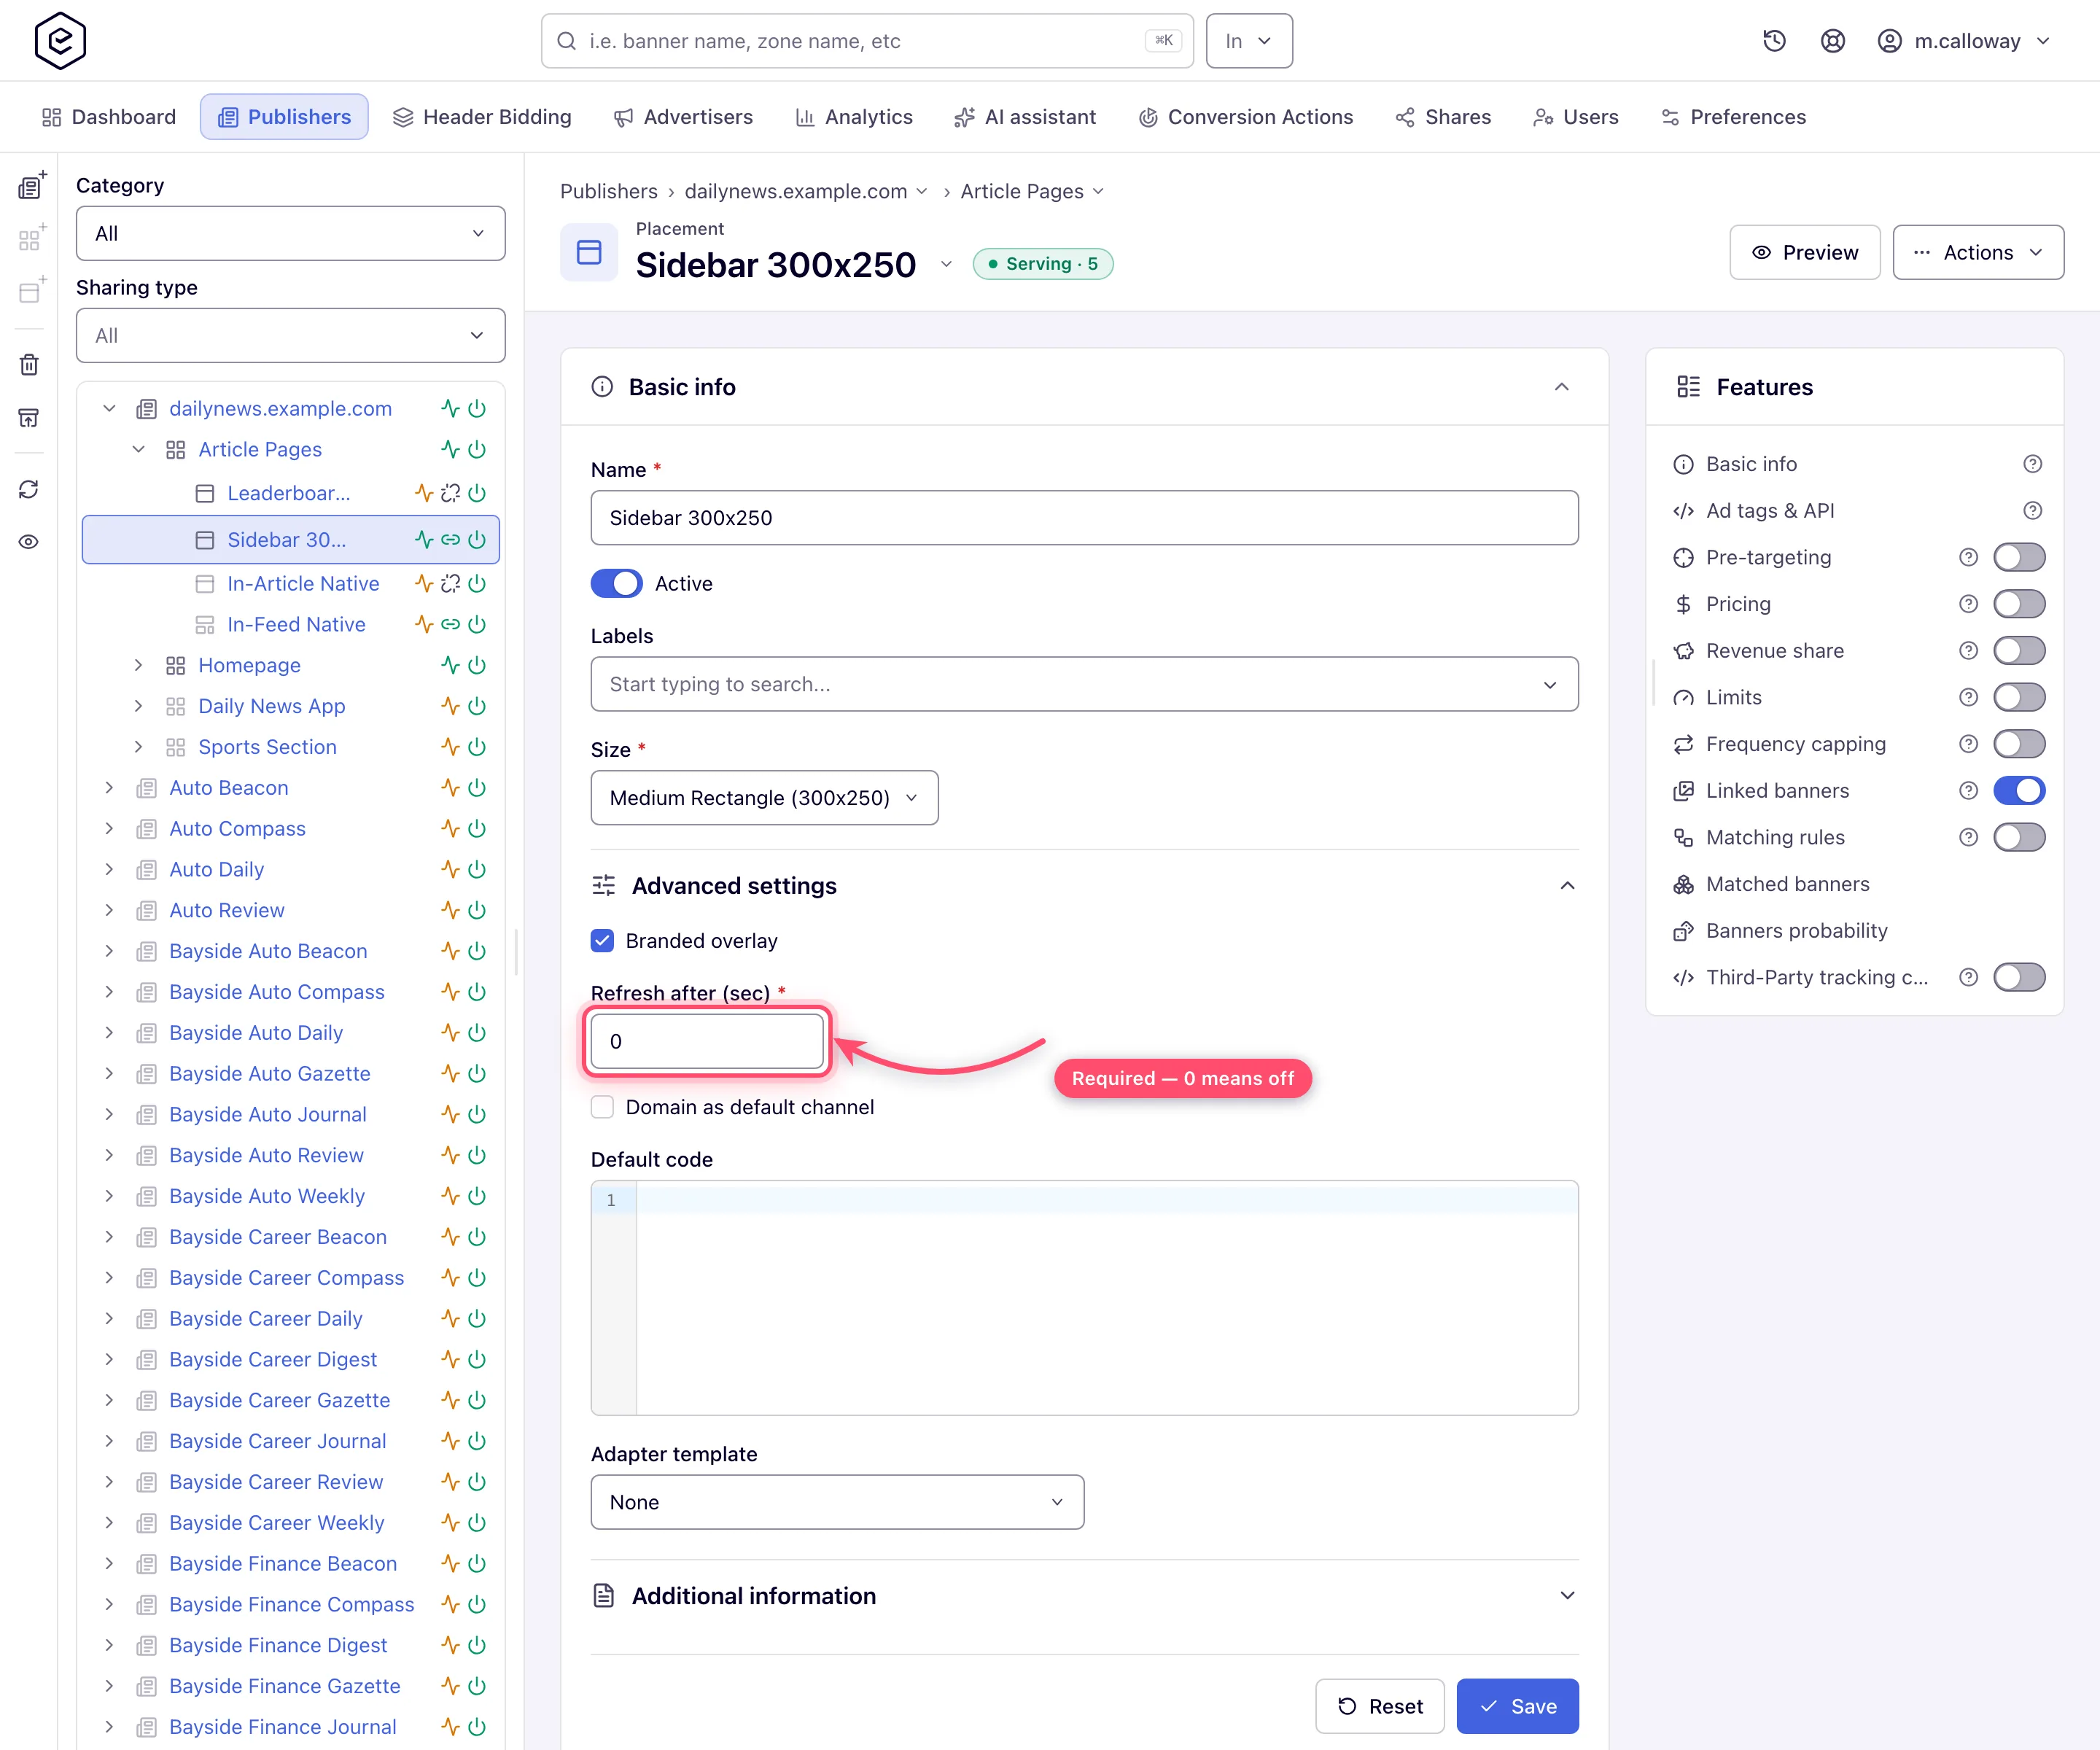The image size is (2100, 1750).
Task: Click the archive icon in left rail
Action: [x=29, y=417]
